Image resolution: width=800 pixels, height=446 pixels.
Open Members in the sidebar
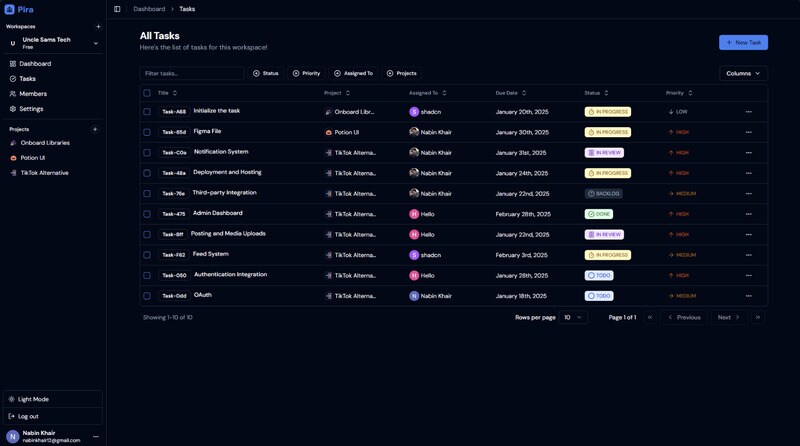(32, 94)
